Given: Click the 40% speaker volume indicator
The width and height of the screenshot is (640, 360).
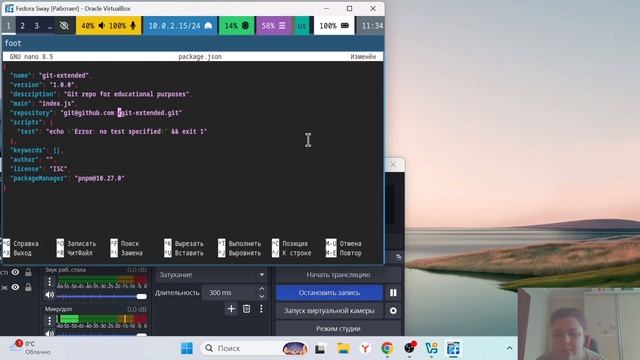Looking at the screenshot, I should (x=93, y=26).
